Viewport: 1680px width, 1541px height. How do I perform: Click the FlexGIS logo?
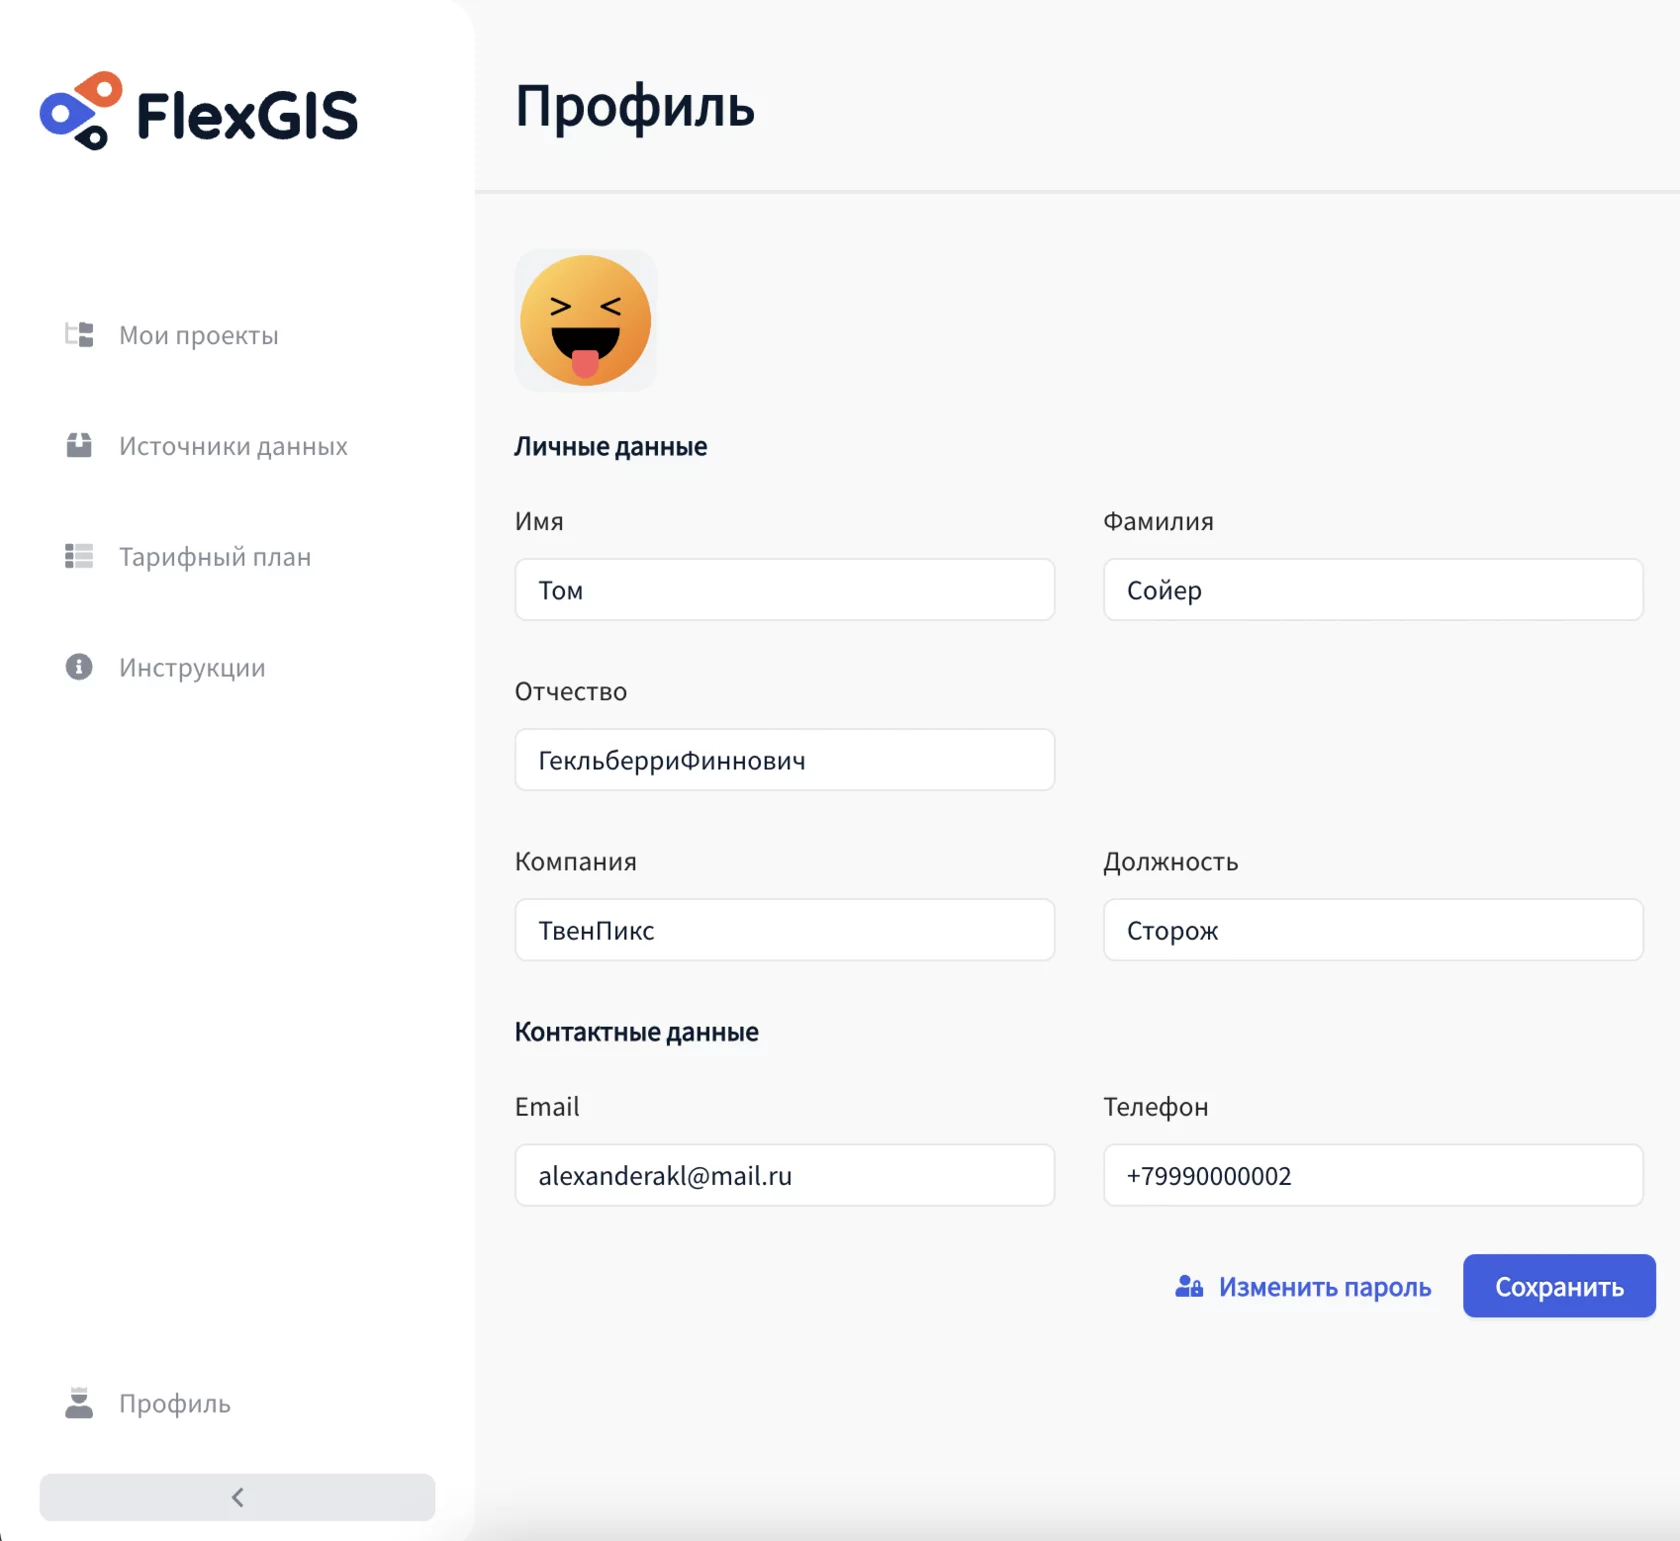pos(198,112)
